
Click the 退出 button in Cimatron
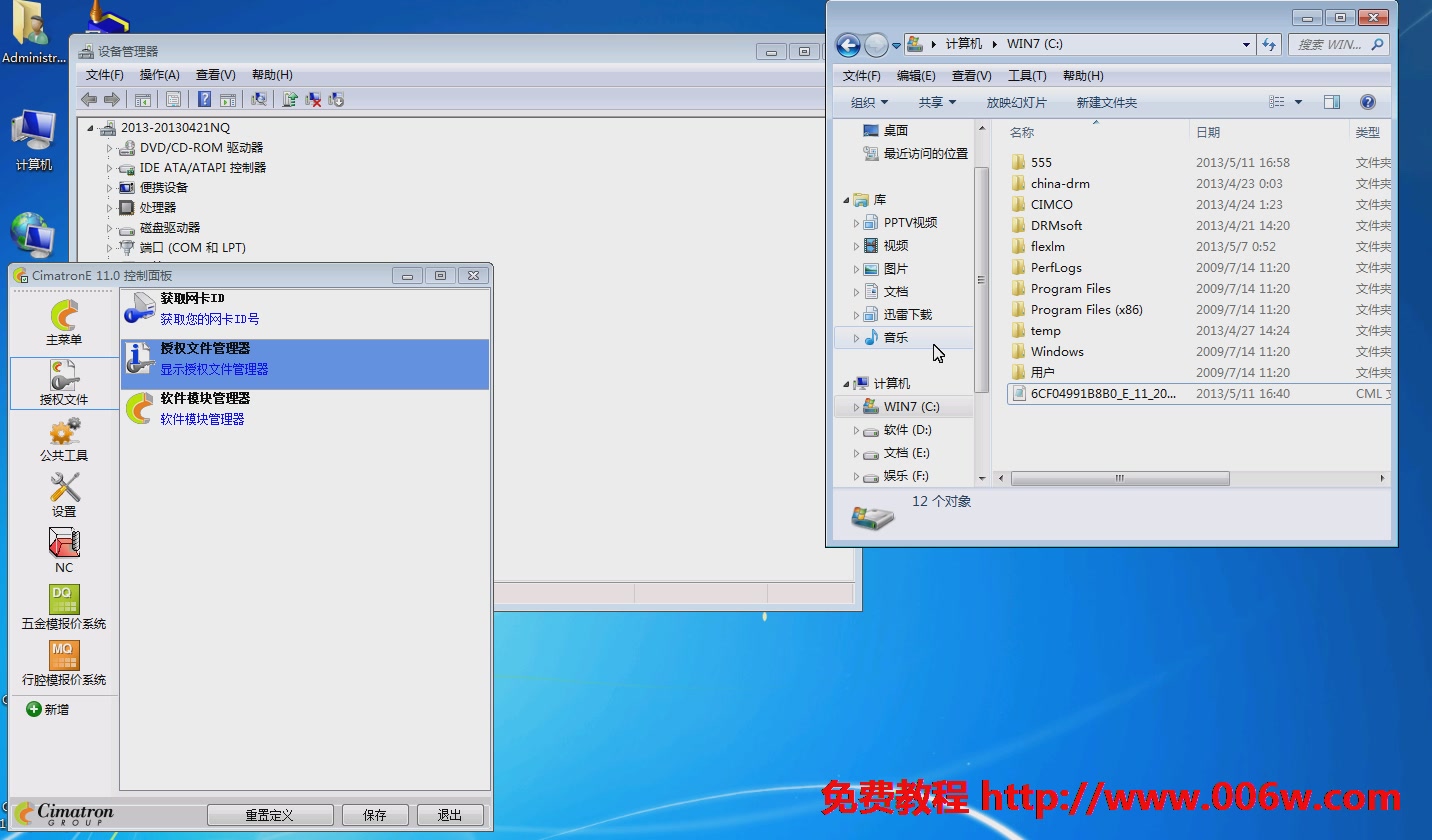point(450,815)
